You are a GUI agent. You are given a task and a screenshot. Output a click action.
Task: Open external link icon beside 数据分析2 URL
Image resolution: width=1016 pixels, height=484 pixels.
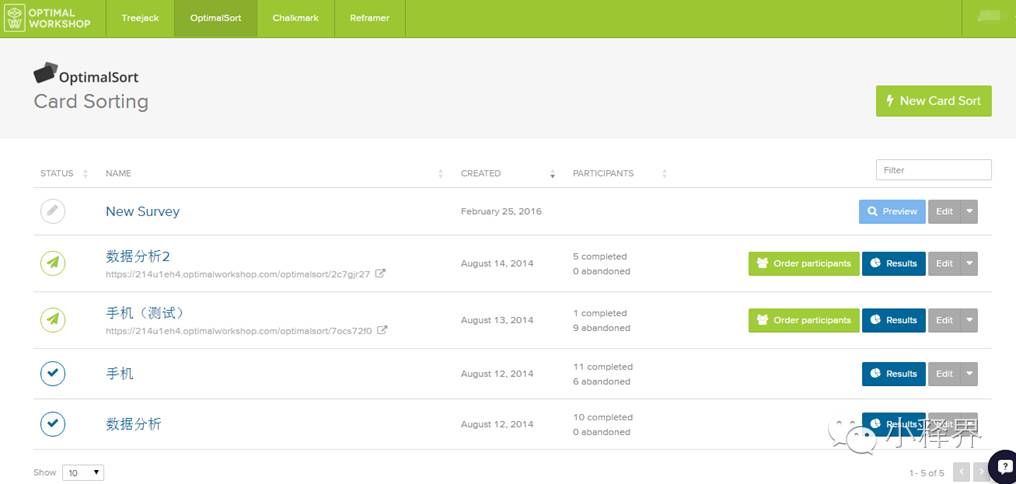381,274
